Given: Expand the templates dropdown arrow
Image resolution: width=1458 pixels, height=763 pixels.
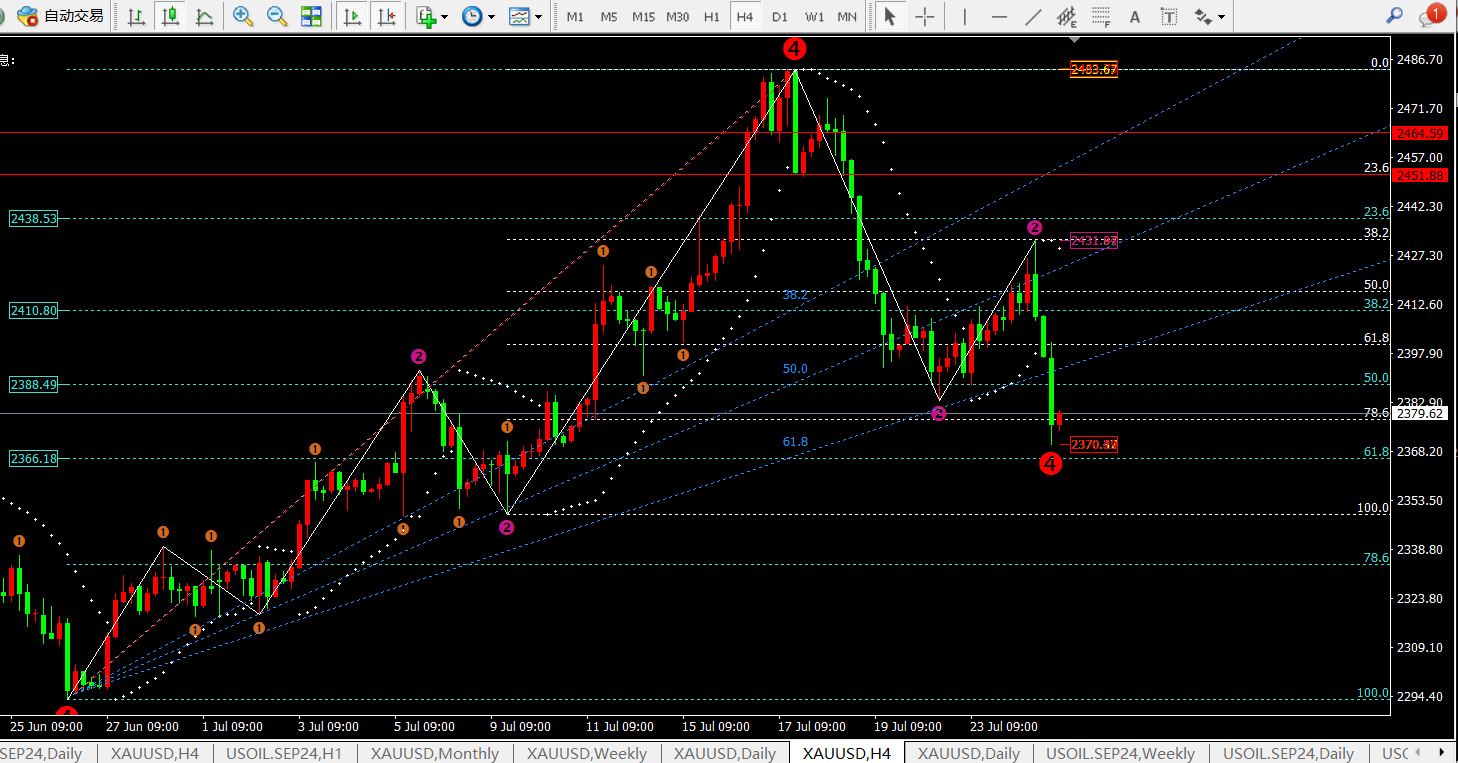Looking at the screenshot, I should coord(538,17).
